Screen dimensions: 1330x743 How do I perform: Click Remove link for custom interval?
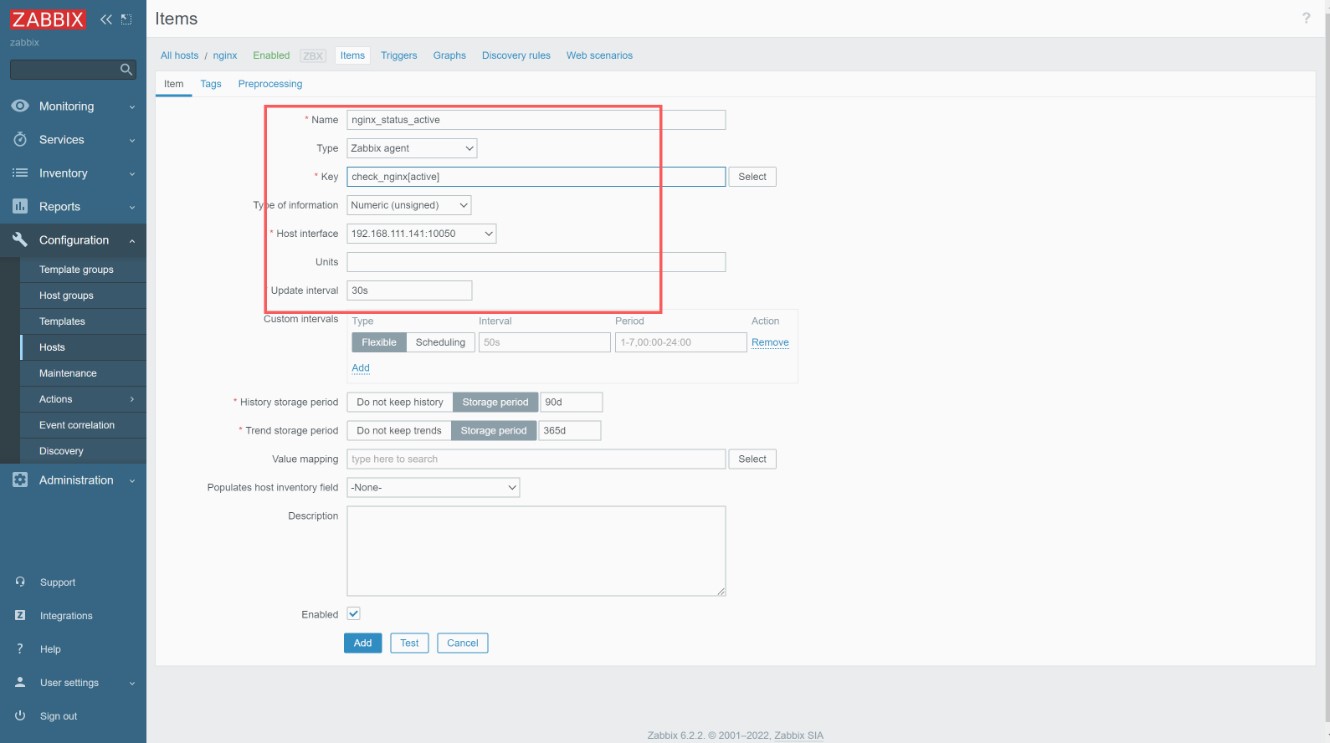(x=770, y=342)
